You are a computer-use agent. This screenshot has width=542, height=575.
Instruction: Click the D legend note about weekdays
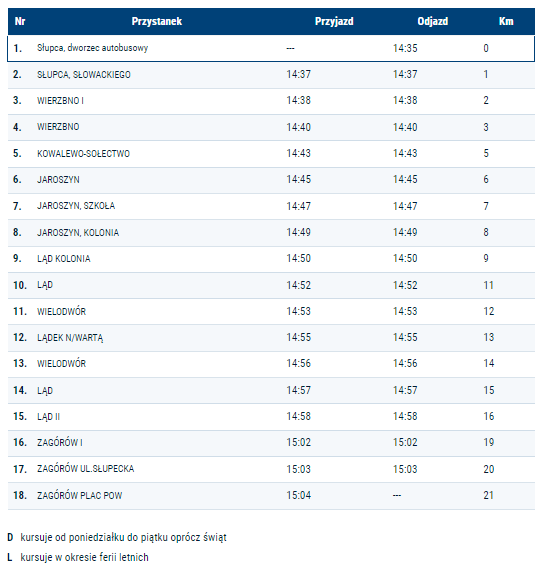[x=117, y=538]
